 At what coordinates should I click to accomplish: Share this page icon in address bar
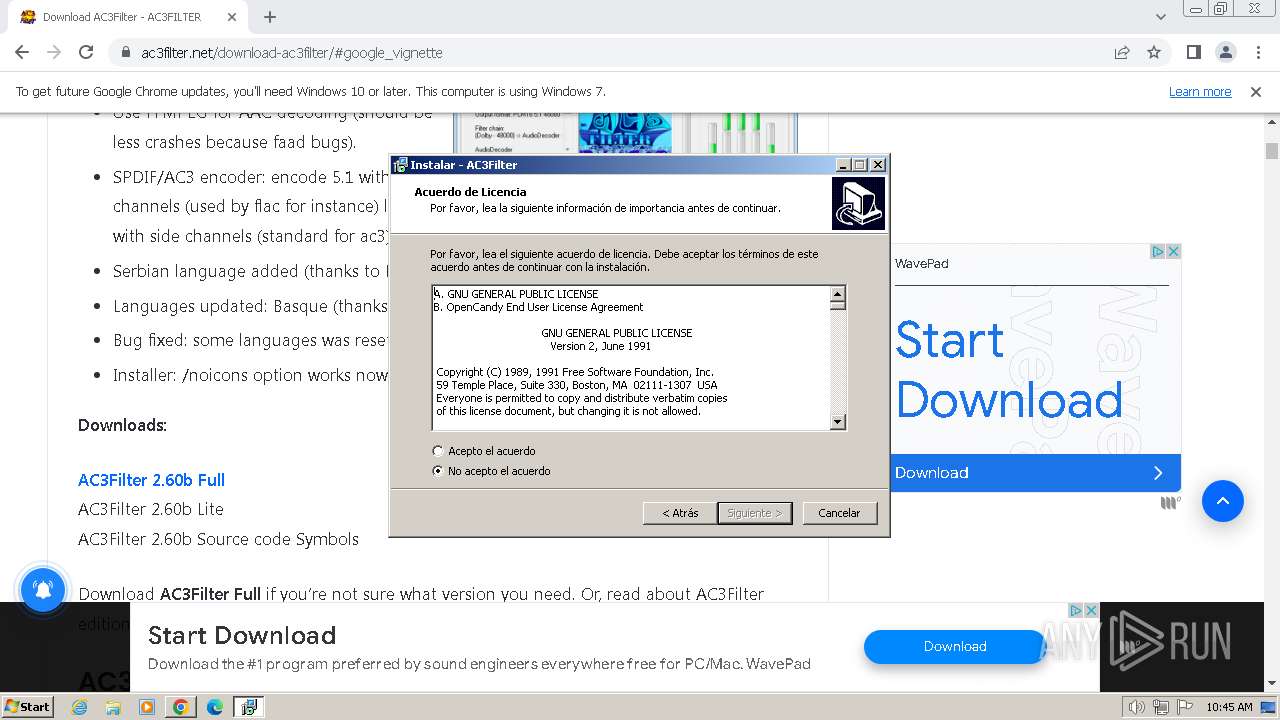[1122, 52]
